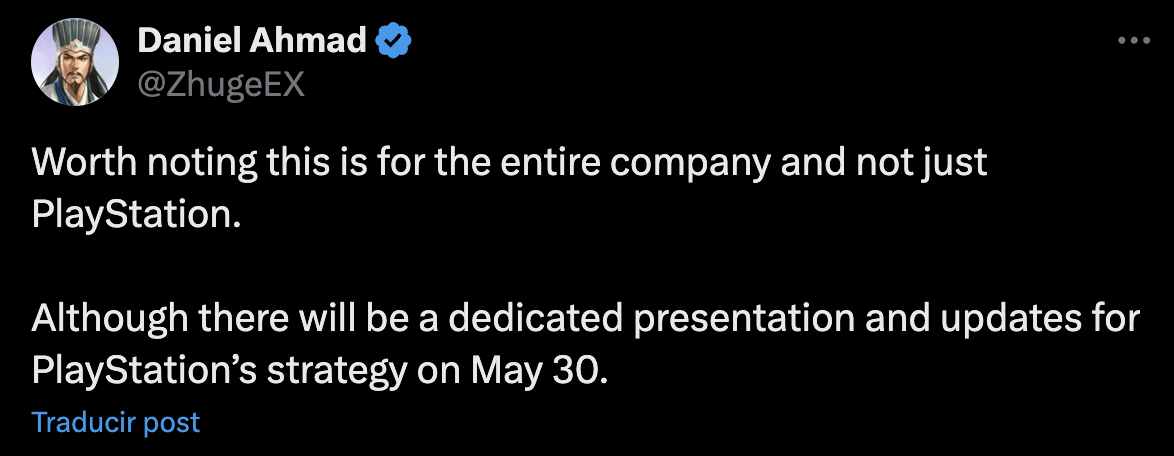1174x456 pixels.
Task: Open the Daniel Ahmad display name
Action: (x=252, y=40)
